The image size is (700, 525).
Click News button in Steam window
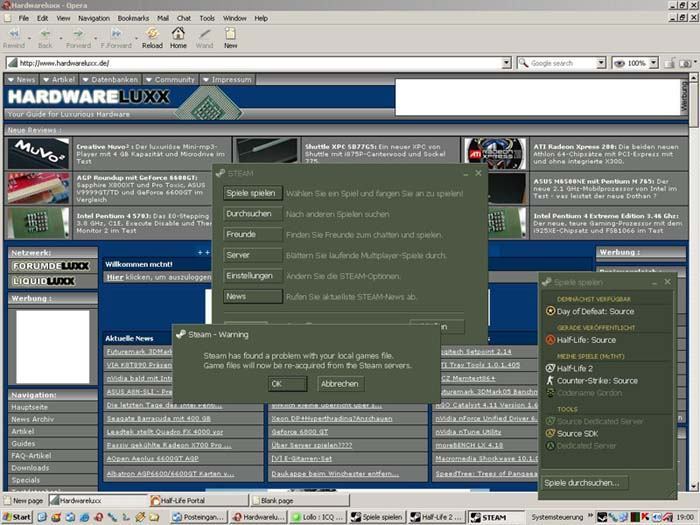(253, 296)
